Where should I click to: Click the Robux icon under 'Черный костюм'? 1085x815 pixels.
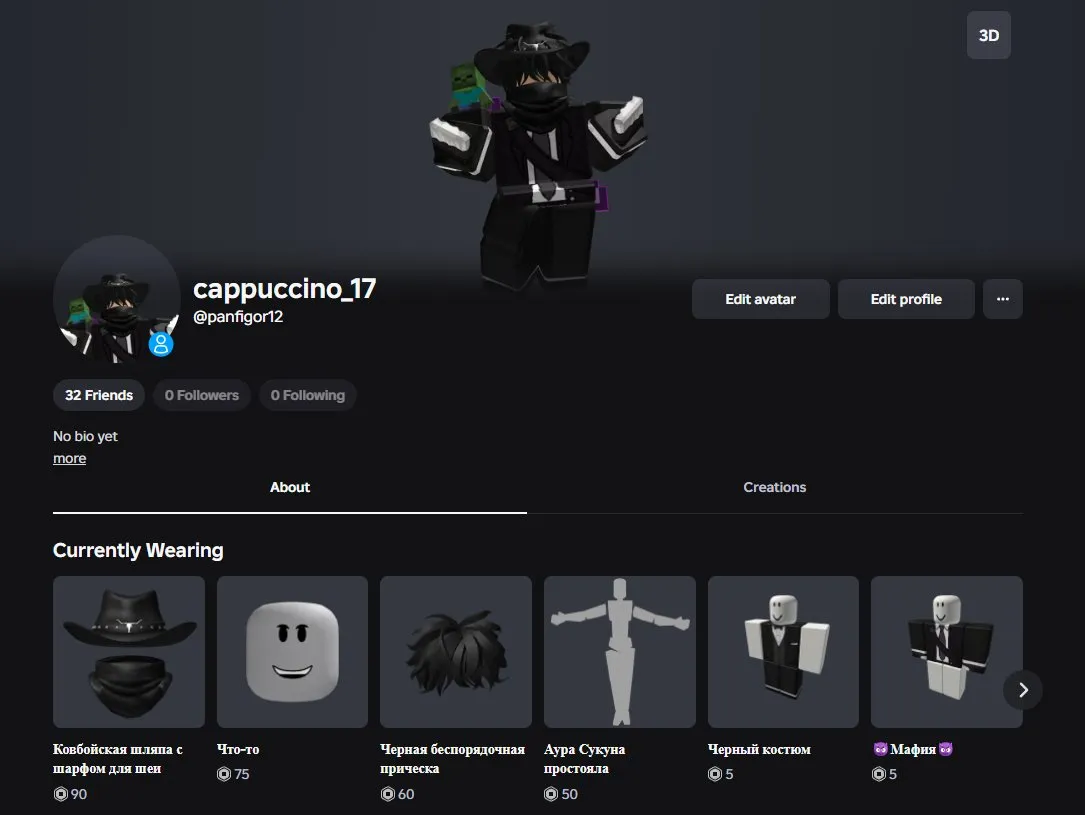click(715, 774)
